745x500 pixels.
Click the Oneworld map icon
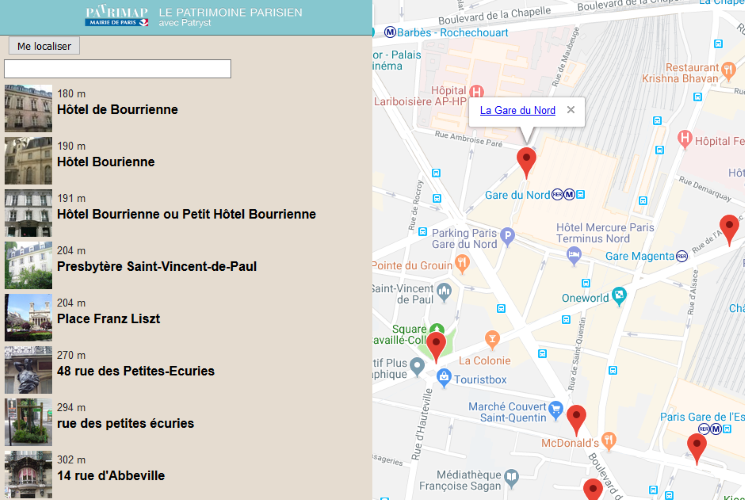click(620, 296)
